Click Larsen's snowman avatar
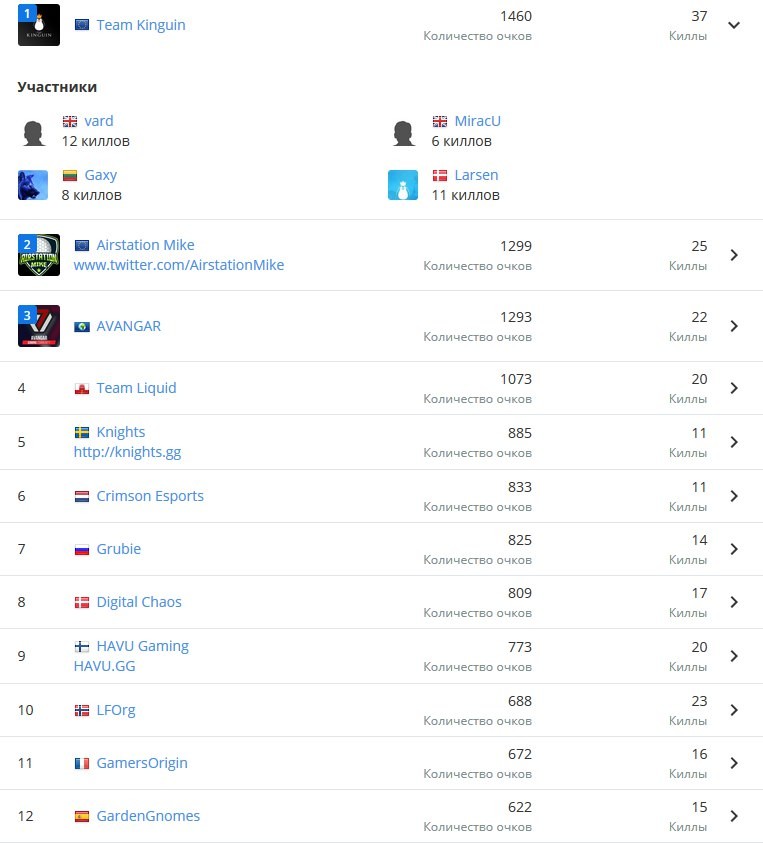The height and width of the screenshot is (843, 763). click(x=403, y=185)
